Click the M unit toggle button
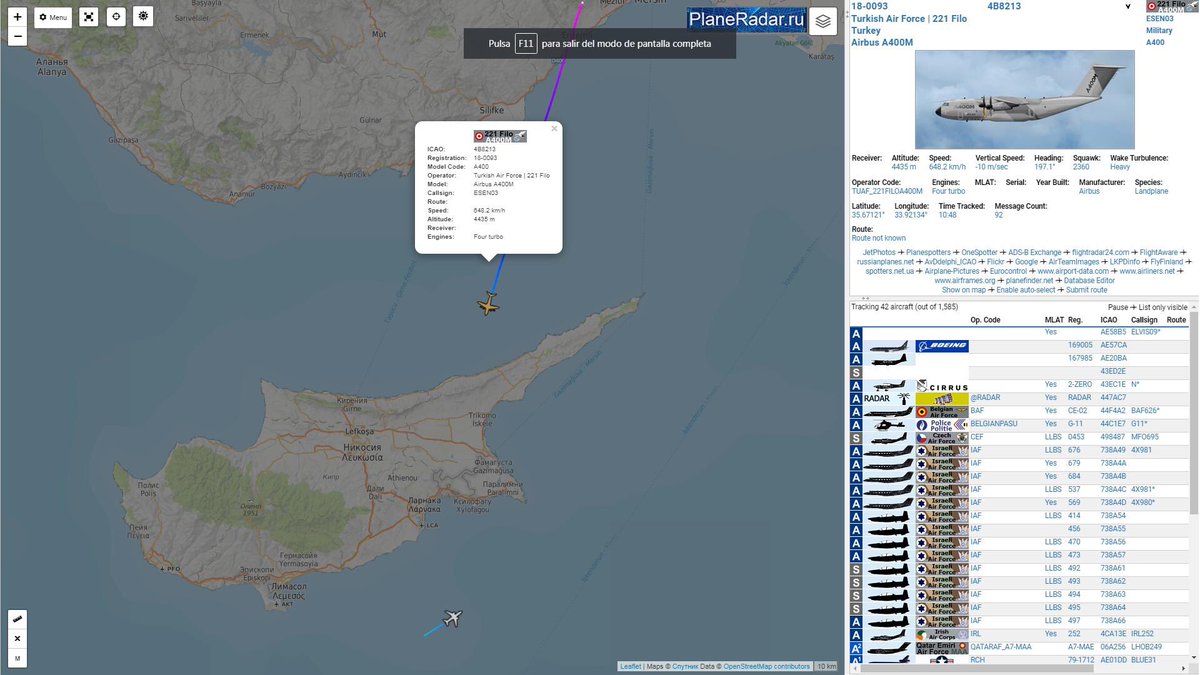This screenshot has width=1200, height=675. [x=17, y=658]
